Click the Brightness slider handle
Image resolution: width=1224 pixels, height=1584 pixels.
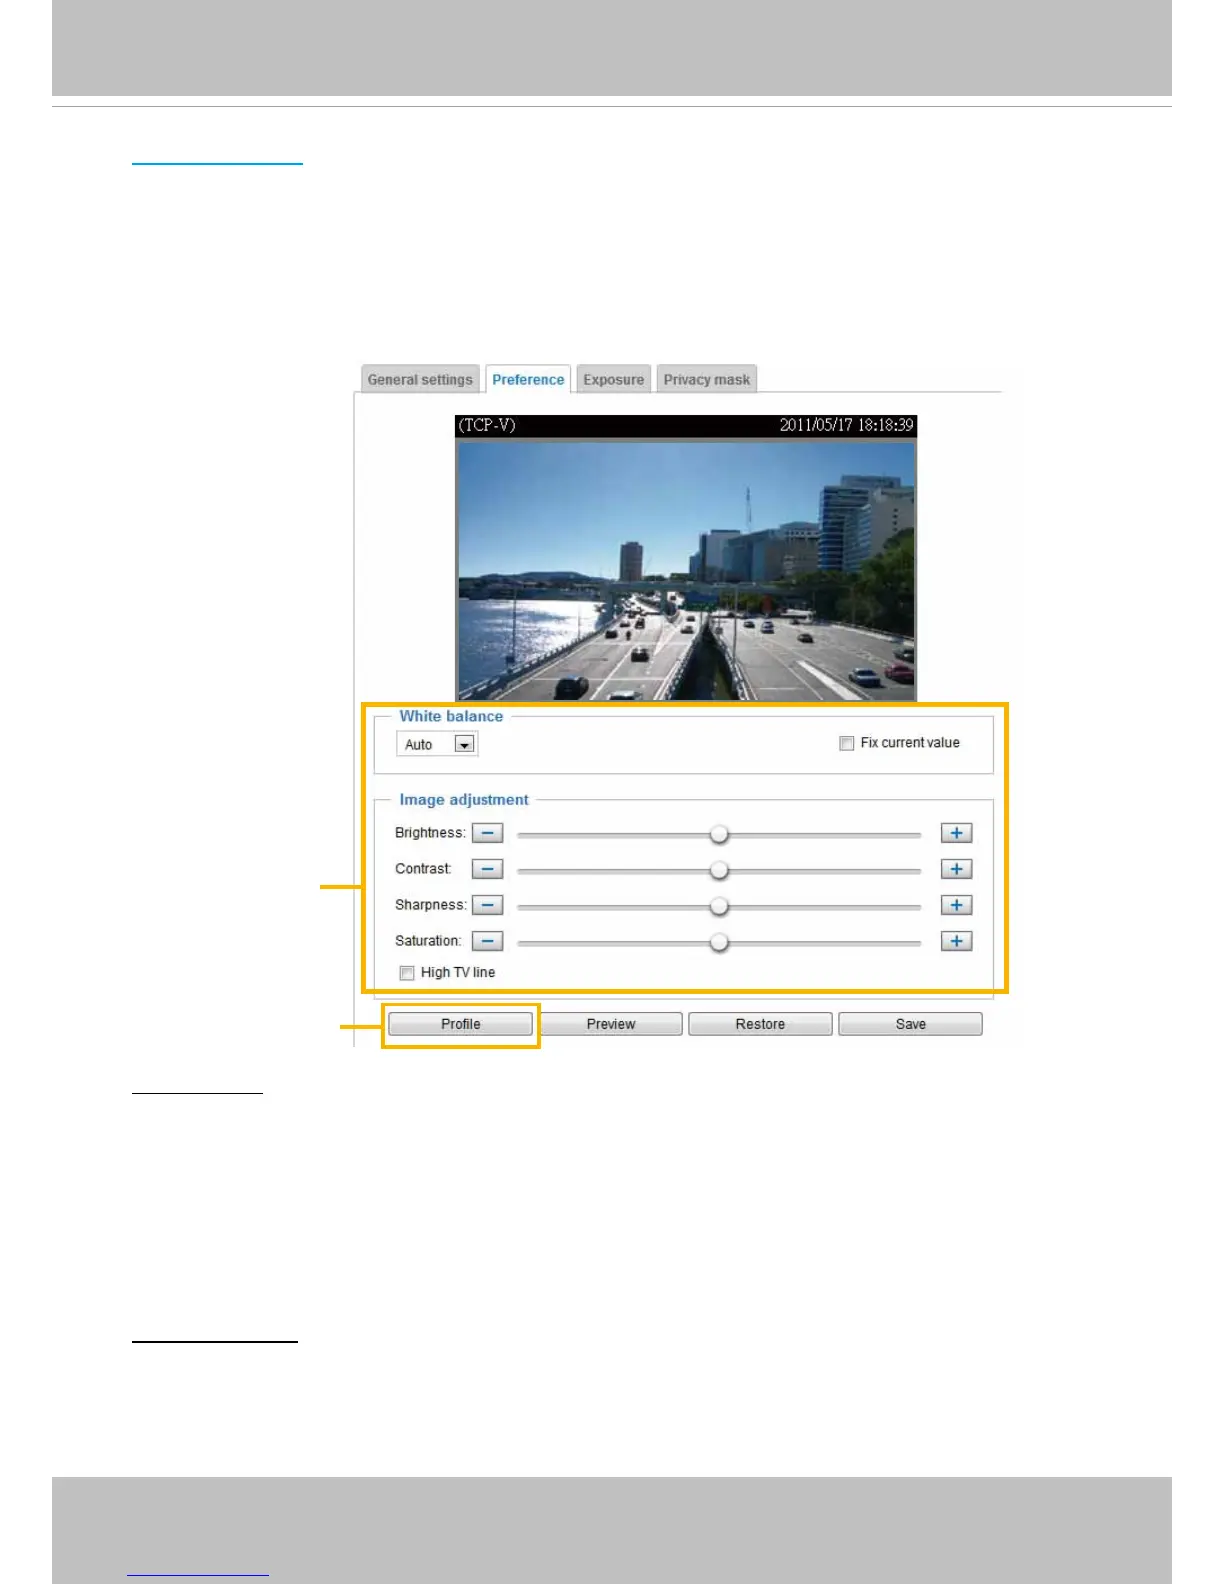[719, 834]
